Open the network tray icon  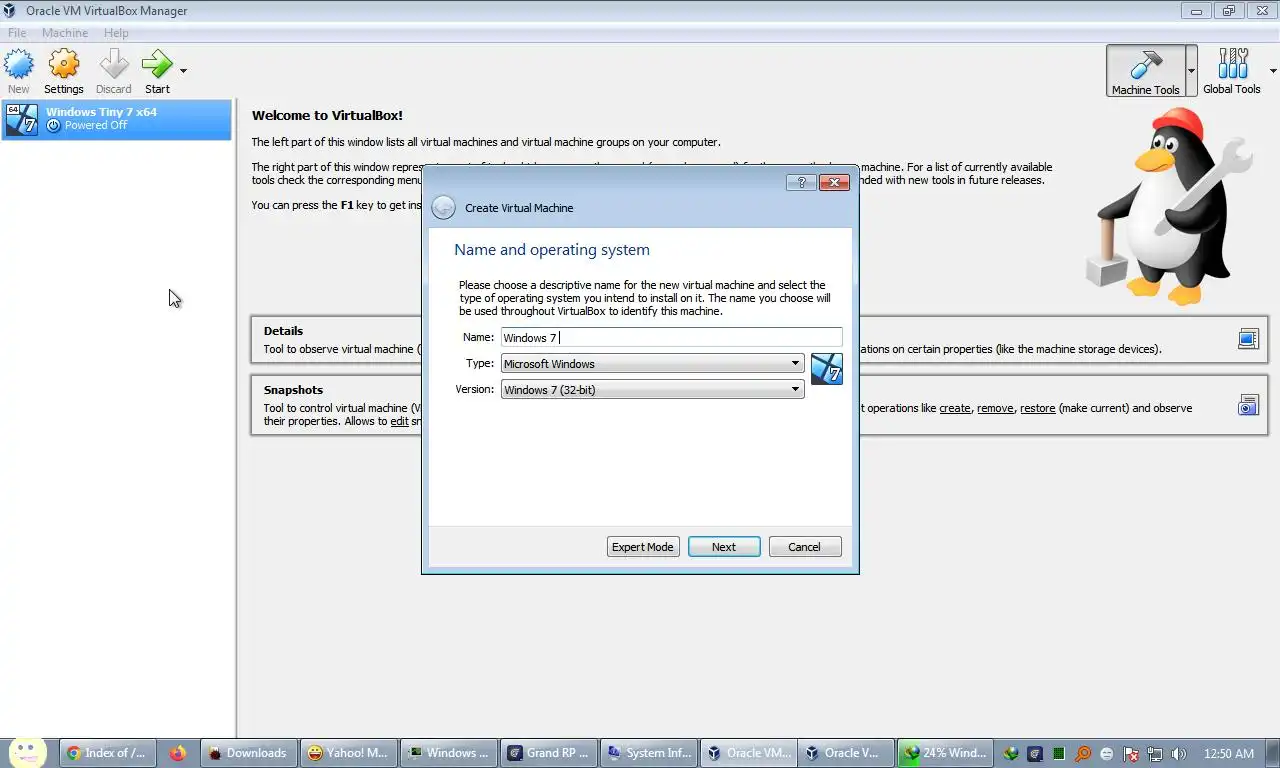(x=1155, y=754)
